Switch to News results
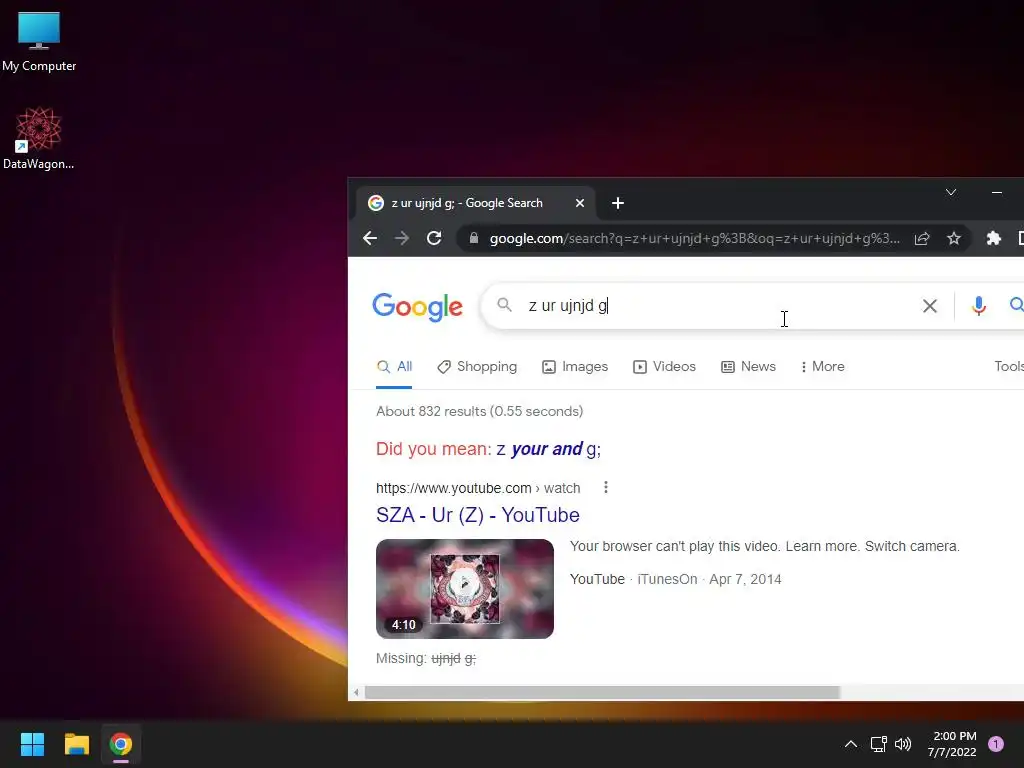Viewport: 1024px width, 768px height. tap(748, 366)
